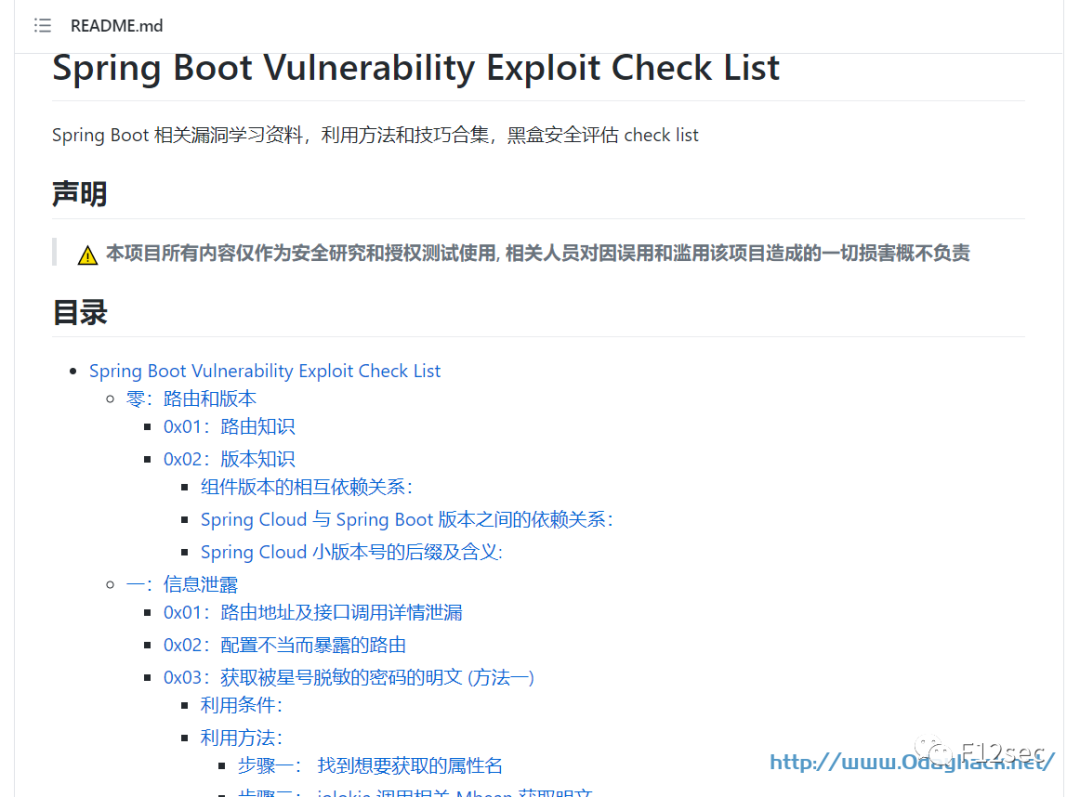Click the README.md file title

(x=116, y=25)
